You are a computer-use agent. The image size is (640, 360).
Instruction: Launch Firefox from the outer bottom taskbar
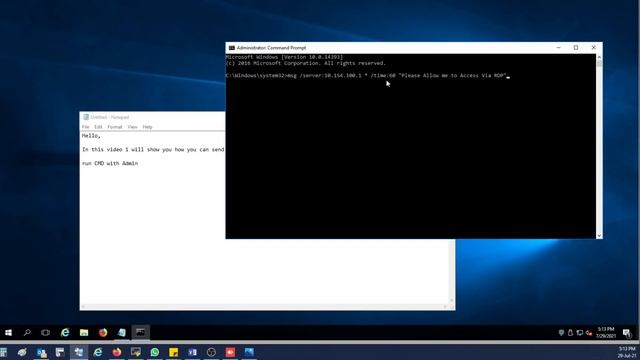click(117, 352)
